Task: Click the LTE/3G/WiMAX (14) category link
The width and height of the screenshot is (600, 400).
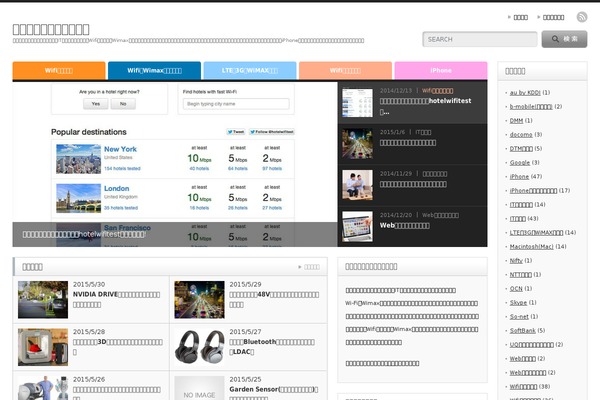Action: click(536, 233)
